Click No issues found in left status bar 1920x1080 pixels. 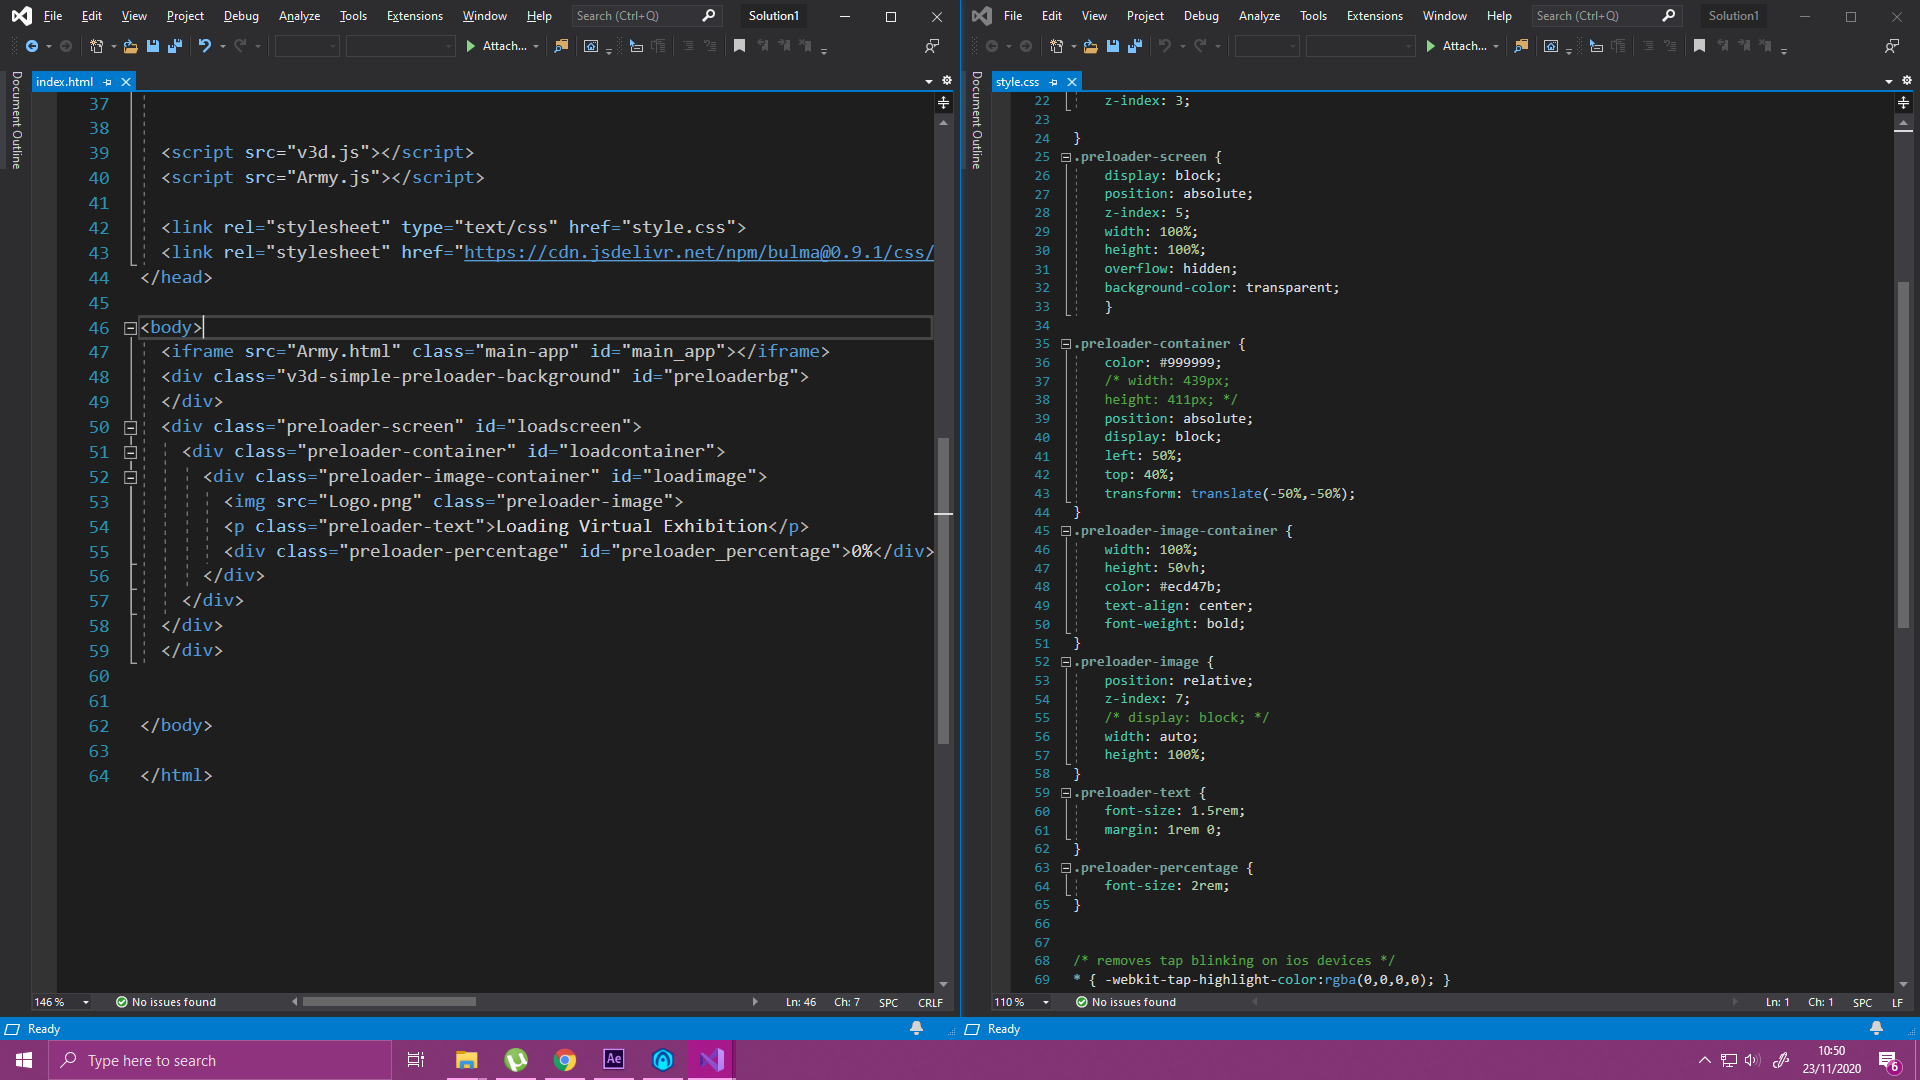[166, 1002]
